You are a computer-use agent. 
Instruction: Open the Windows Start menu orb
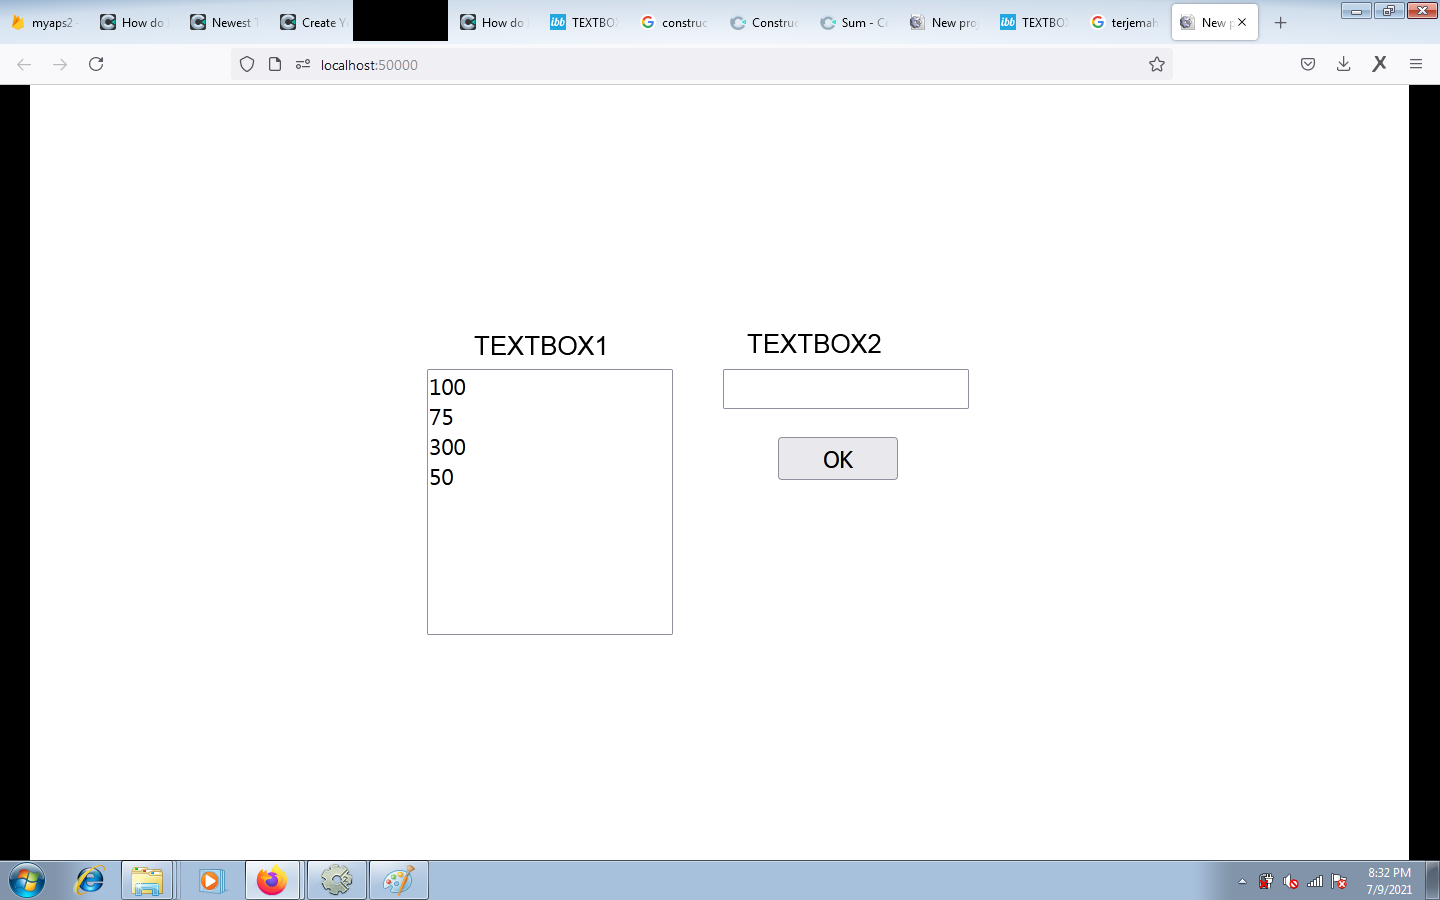click(x=27, y=881)
